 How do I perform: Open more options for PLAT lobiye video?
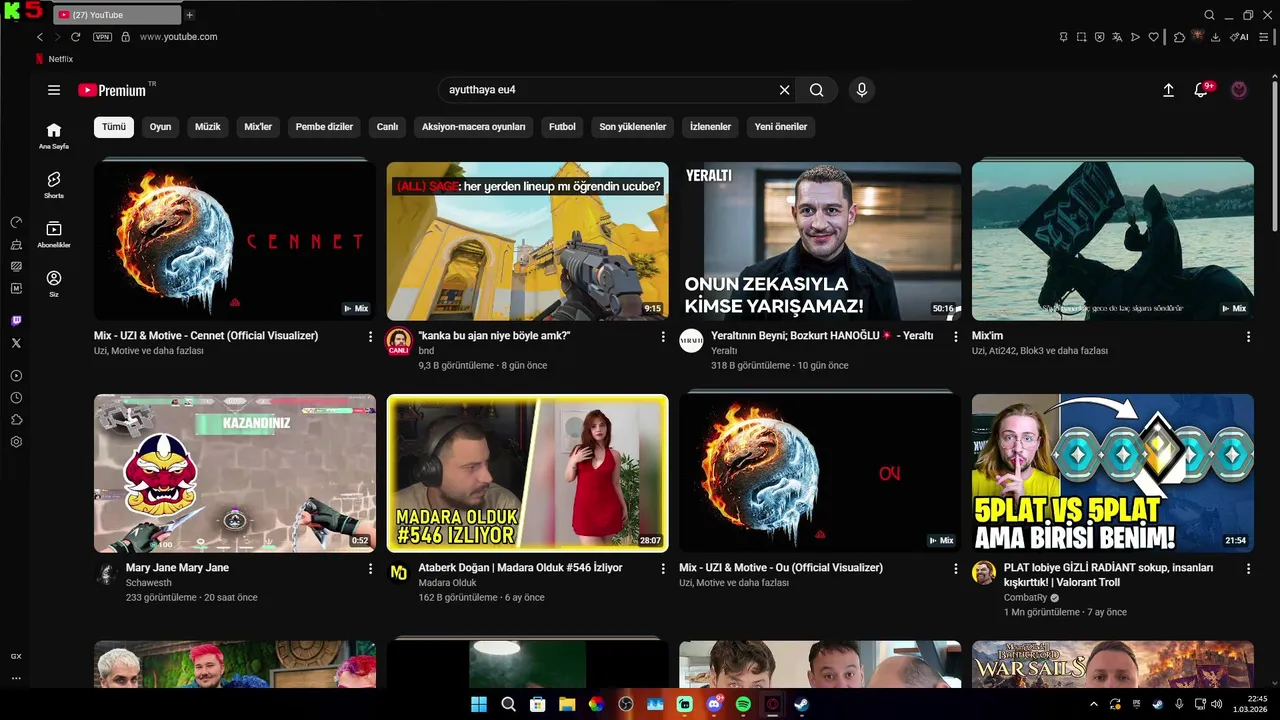(x=1248, y=569)
